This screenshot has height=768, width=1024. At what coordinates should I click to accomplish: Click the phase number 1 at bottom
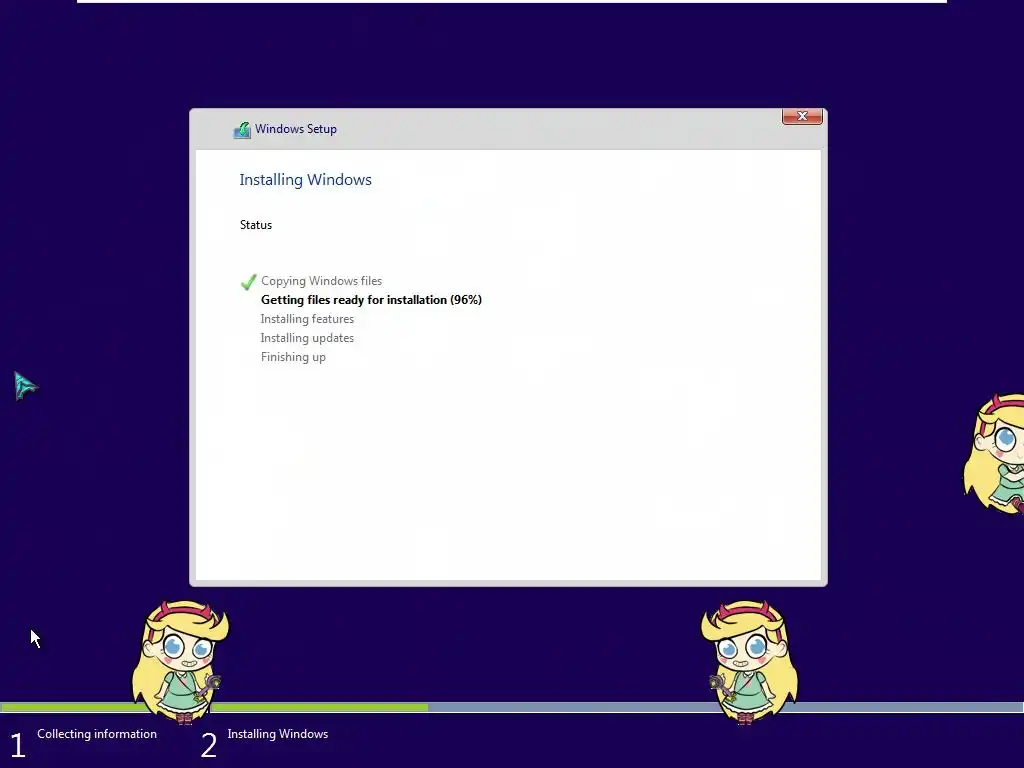(18, 745)
